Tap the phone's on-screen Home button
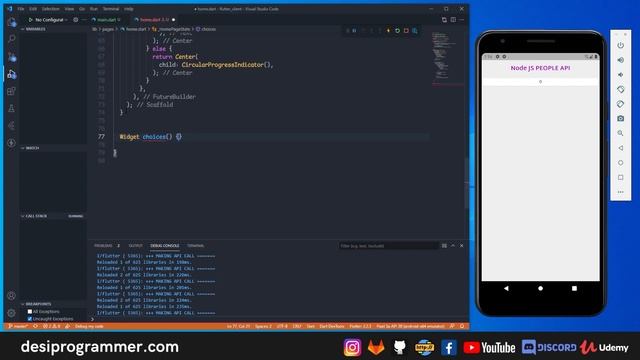 click(x=540, y=288)
